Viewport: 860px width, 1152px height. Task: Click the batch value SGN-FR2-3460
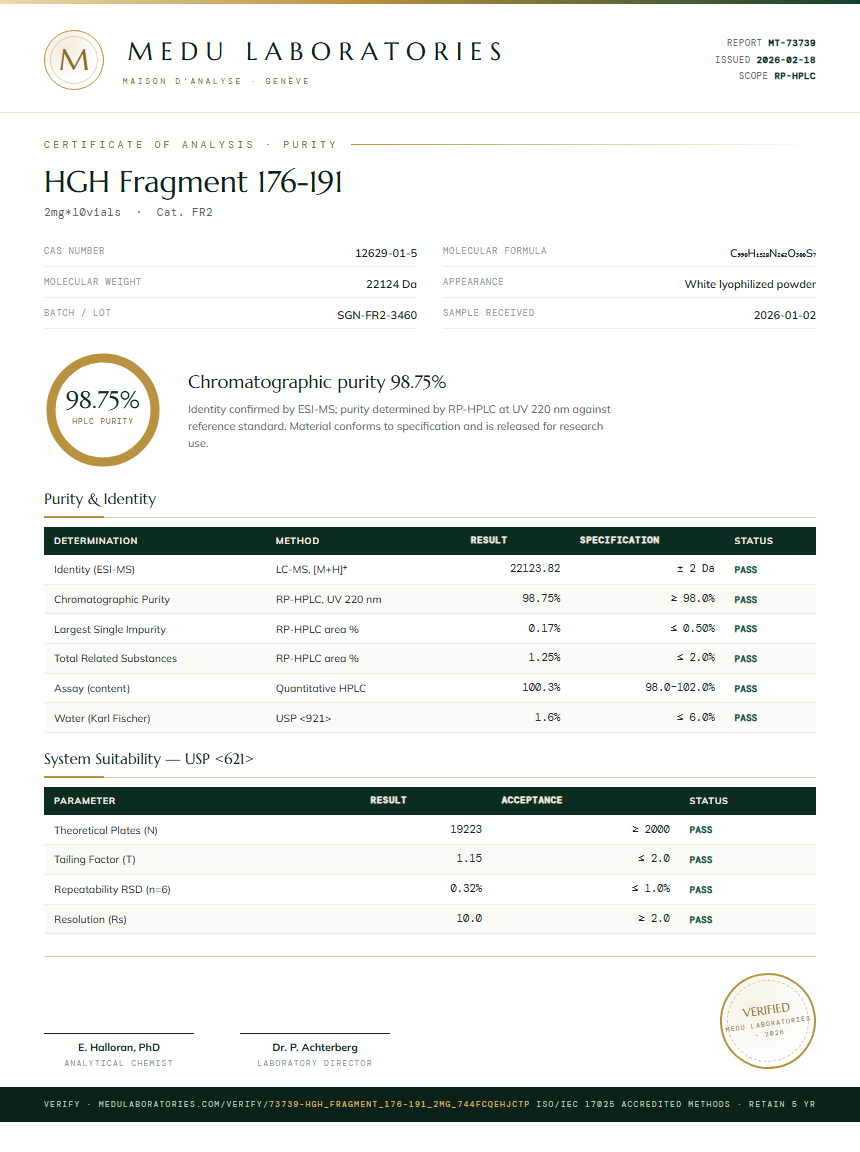(x=377, y=315)
